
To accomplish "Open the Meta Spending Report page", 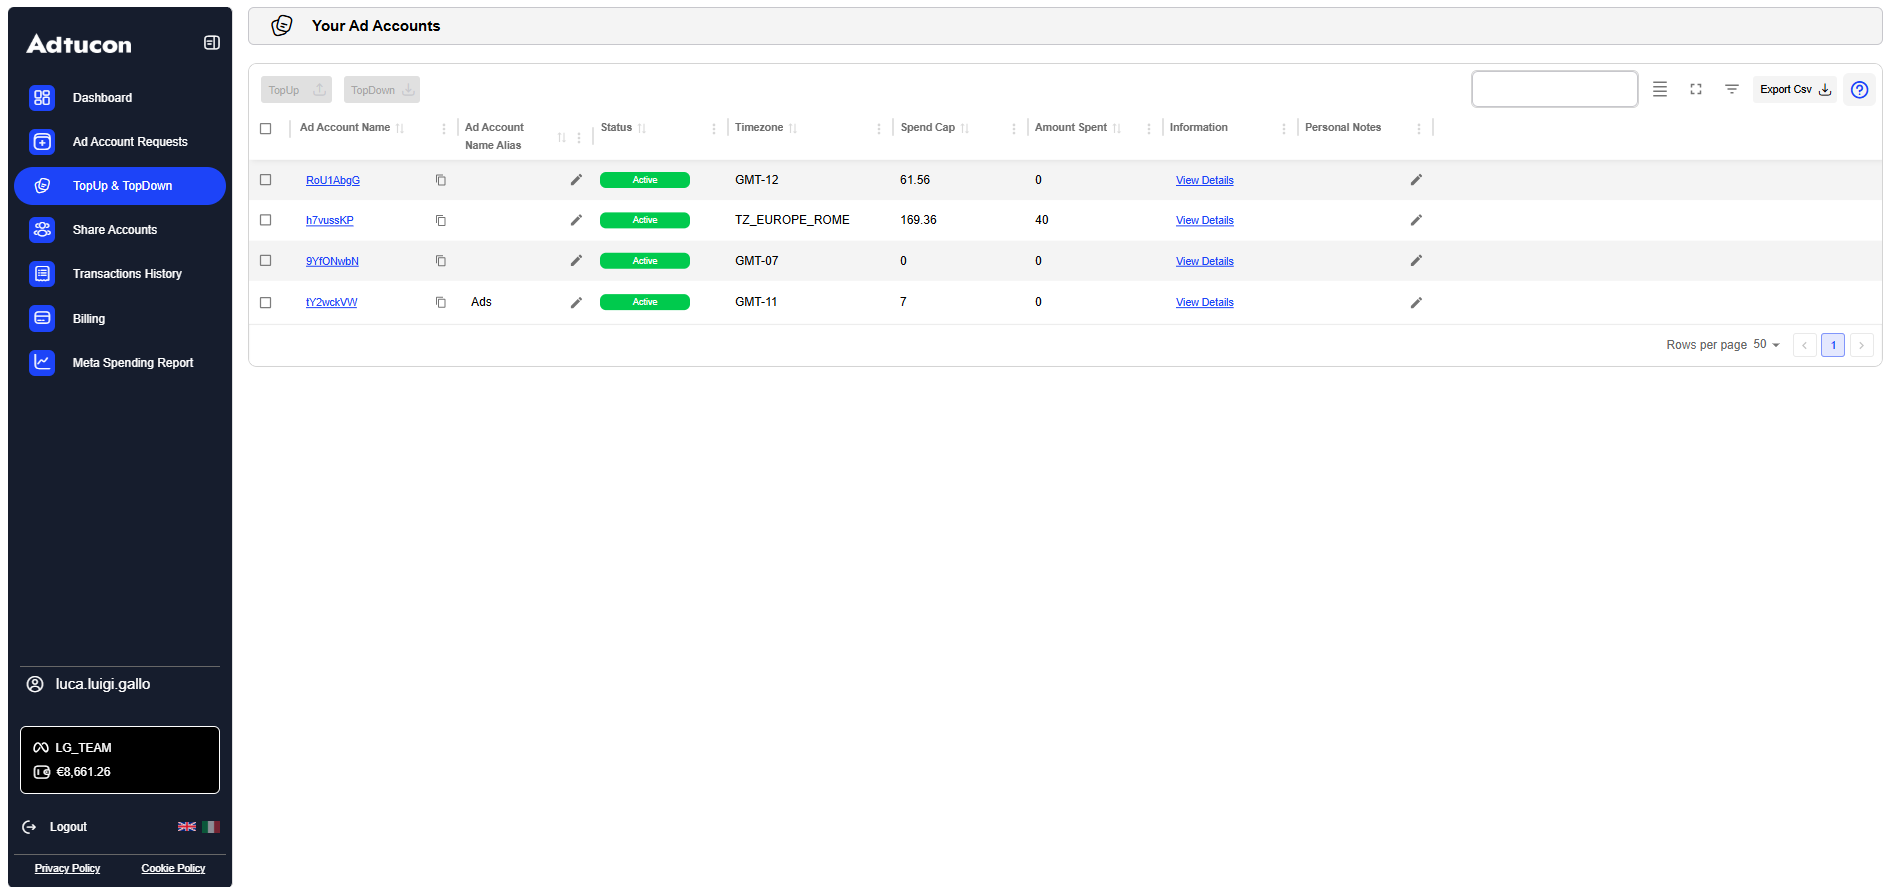I will click(133, 363).
